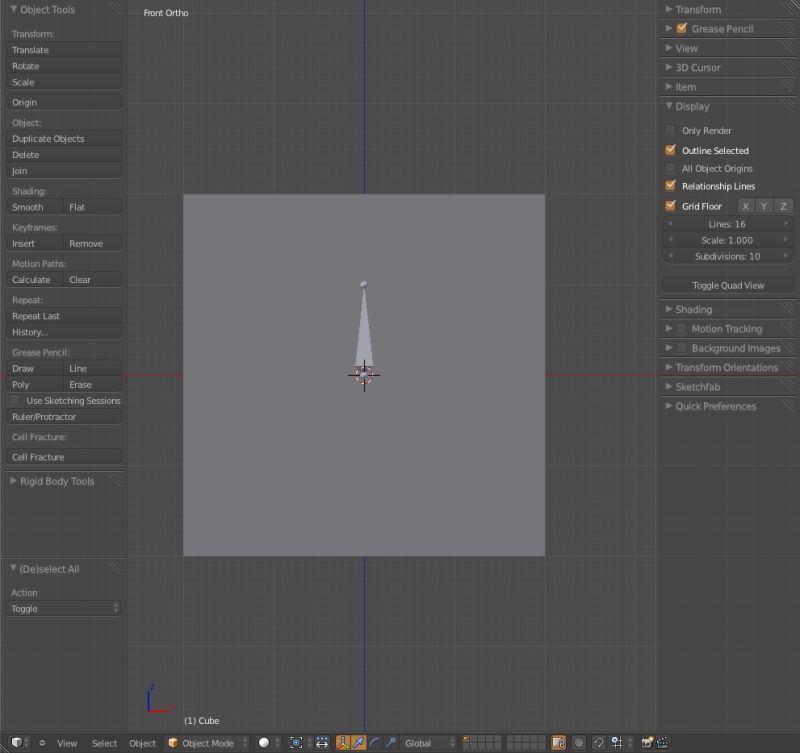Click the editor type icon at bottom left

coord(15,743)
